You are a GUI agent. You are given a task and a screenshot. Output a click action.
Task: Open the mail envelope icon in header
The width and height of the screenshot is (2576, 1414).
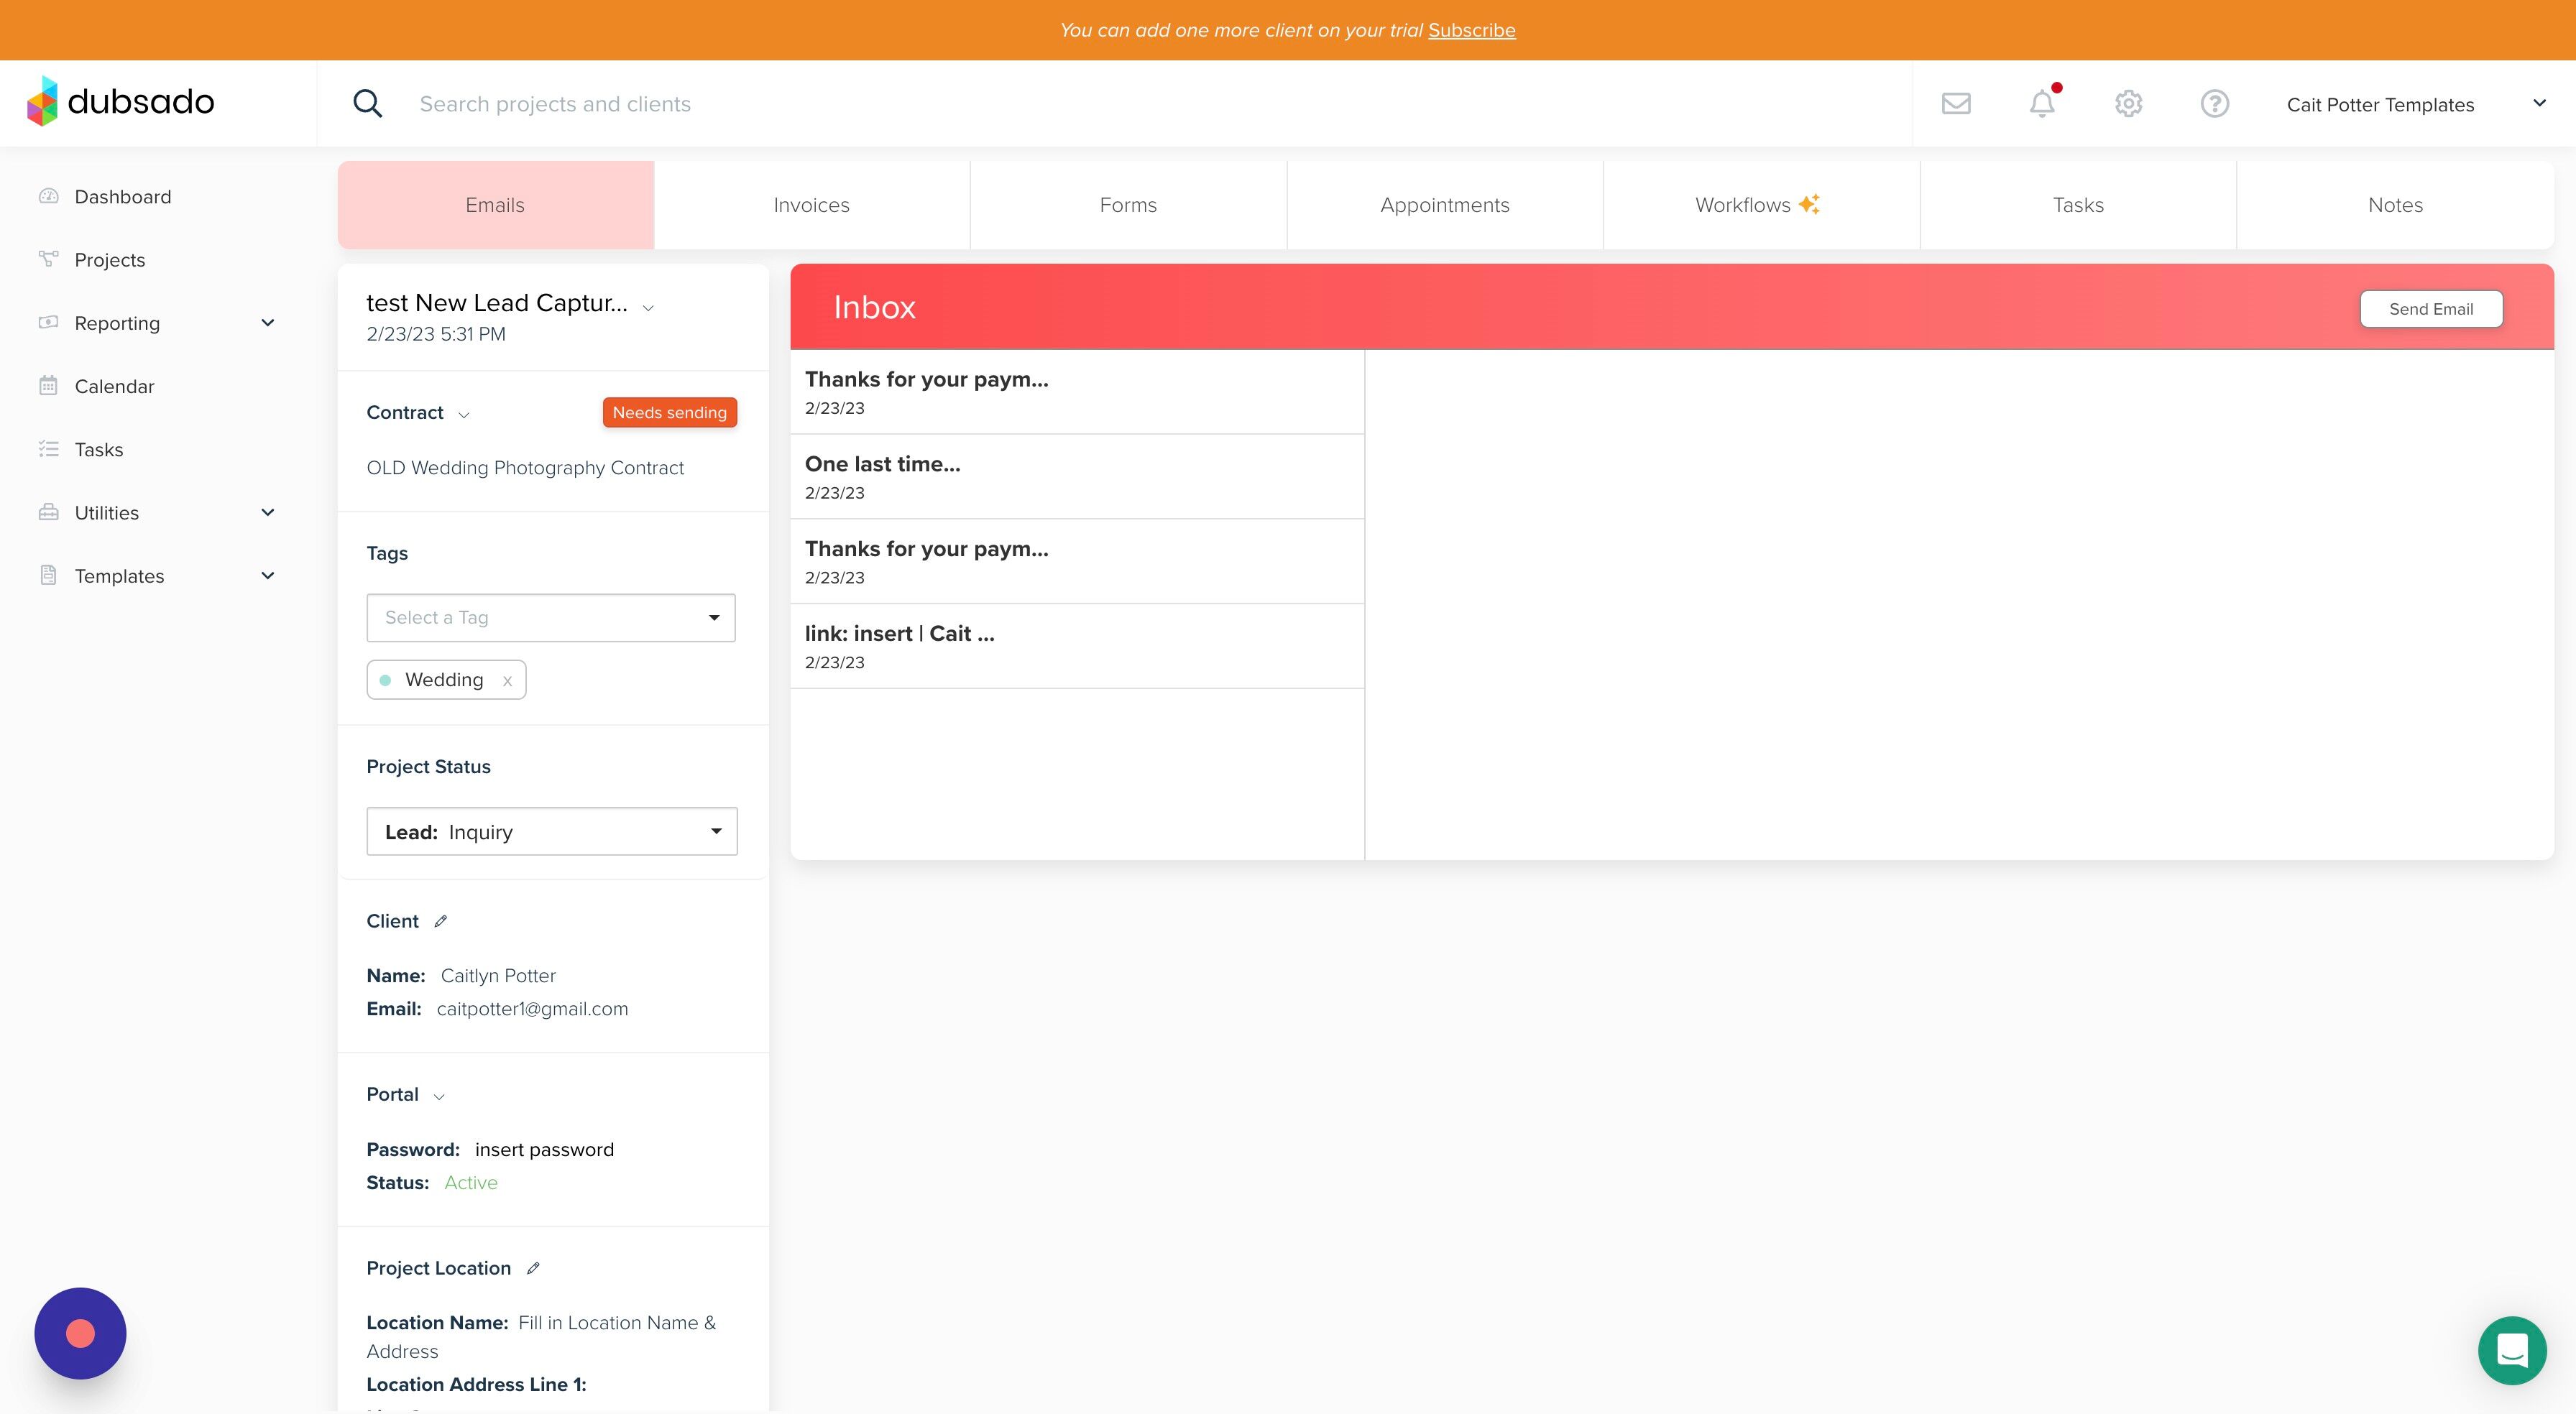coord(1955,104)
